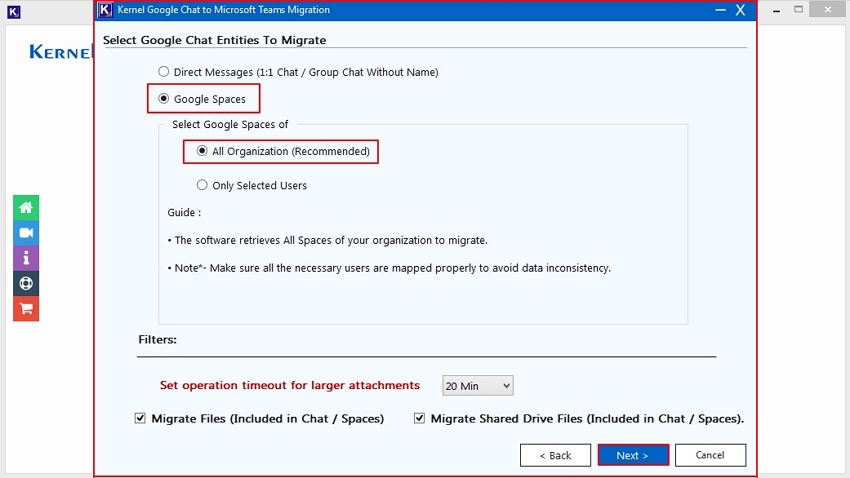This screenshot has height=478, width=850.
Task: Choose All Organization (Recommended) option
Action: tap(202, 151)
